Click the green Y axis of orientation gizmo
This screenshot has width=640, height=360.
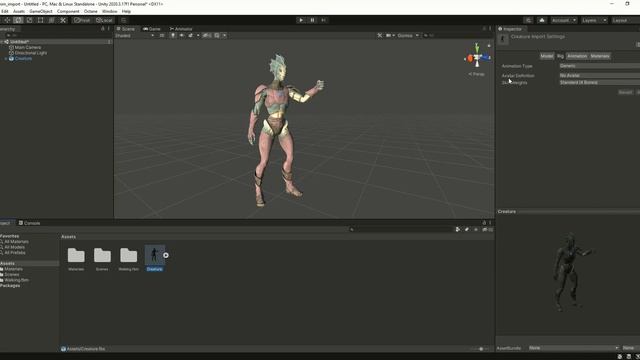477,48
